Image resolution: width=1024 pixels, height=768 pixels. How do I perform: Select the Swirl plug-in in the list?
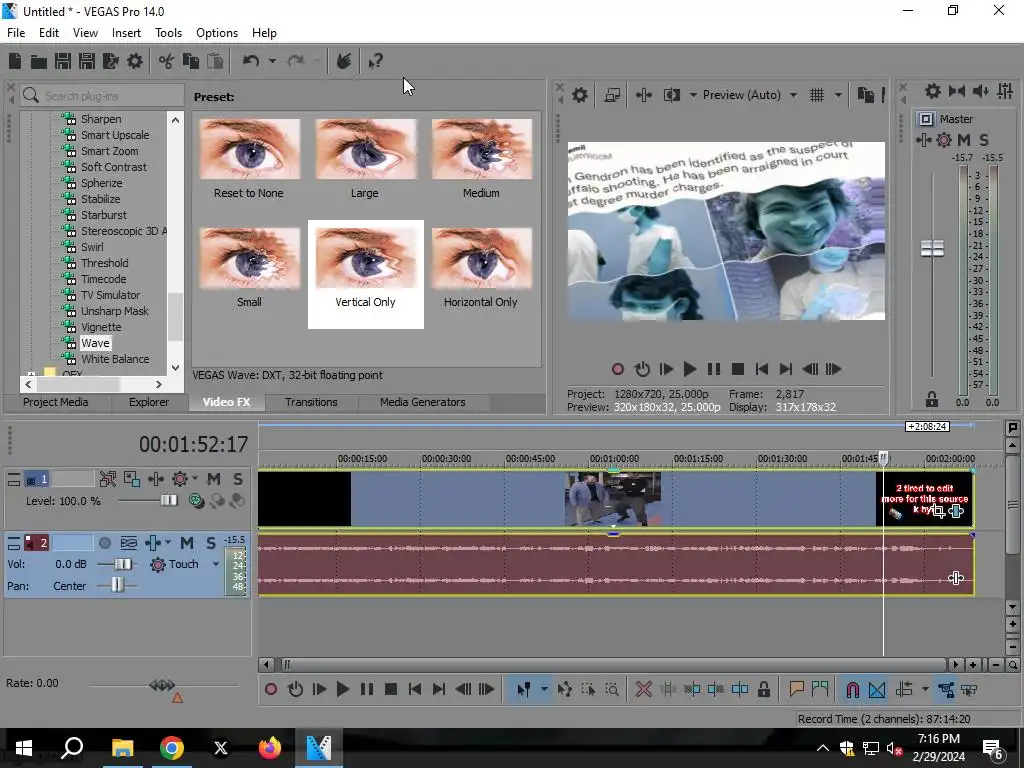[x=92, y=247]
